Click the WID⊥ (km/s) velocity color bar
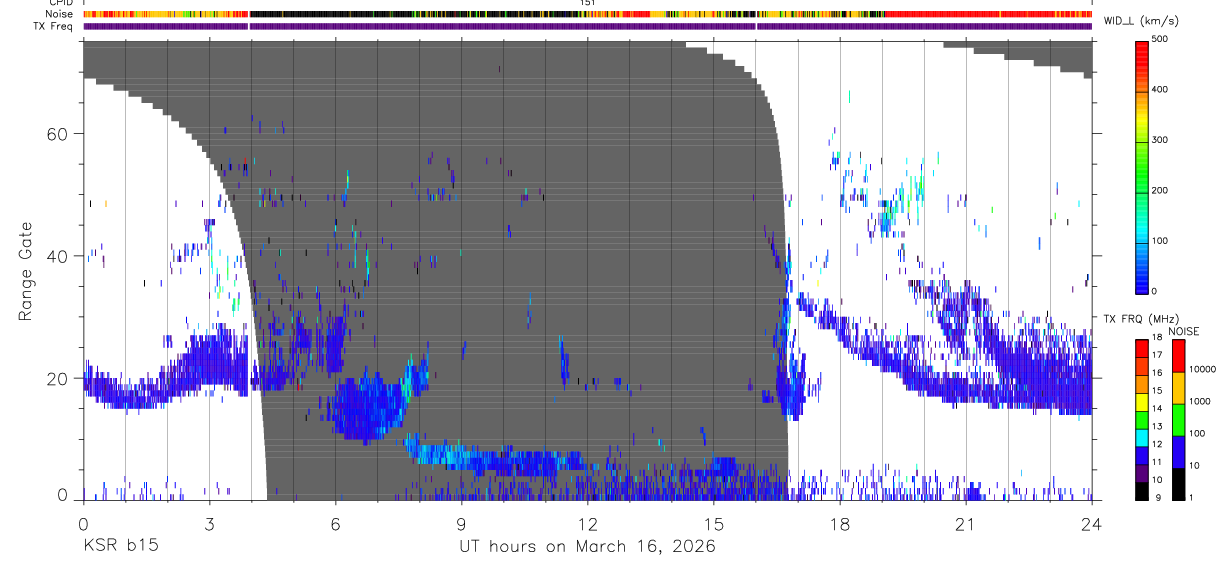This screenshot has height=567, width=1228. coord(1142,165)
